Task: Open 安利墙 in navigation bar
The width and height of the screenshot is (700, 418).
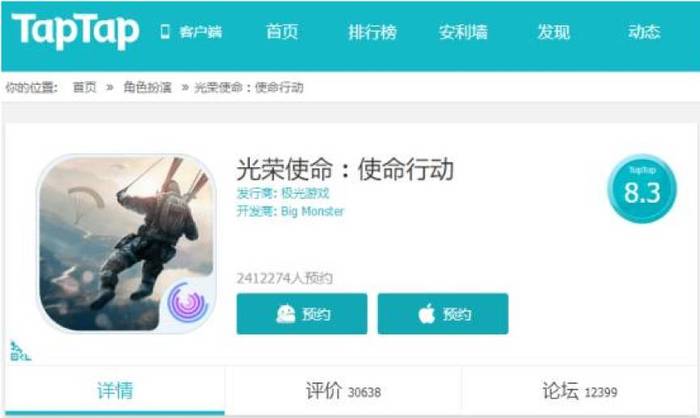Action: tap(463, 32)
